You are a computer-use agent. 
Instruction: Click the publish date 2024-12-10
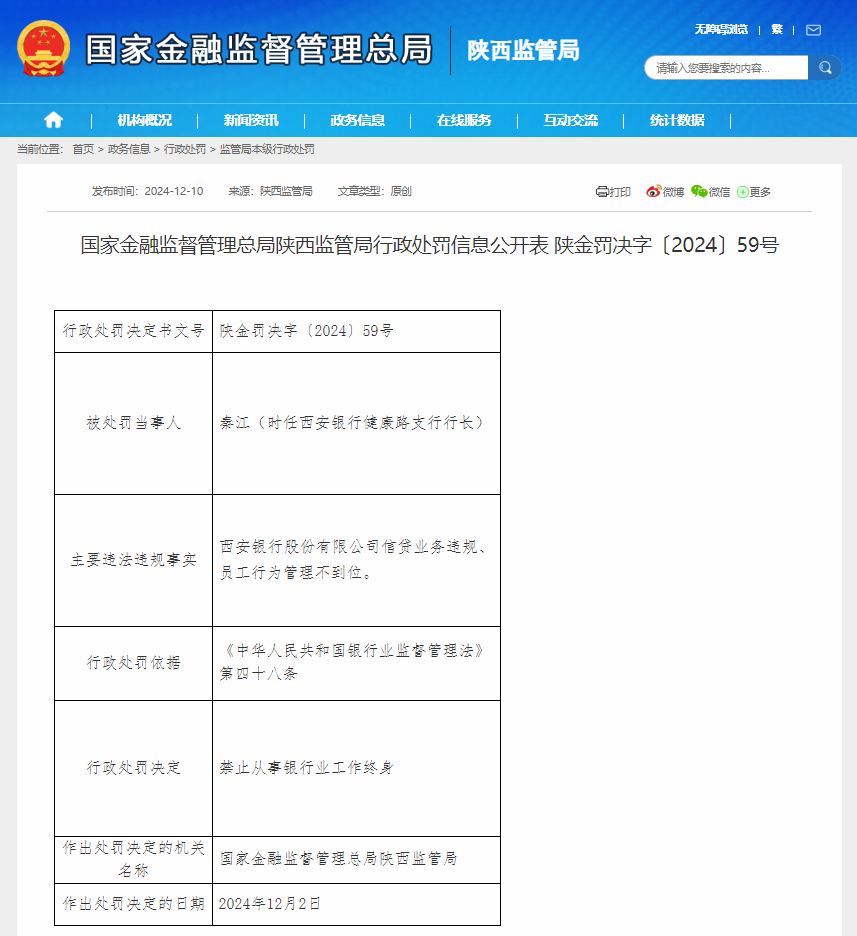click(x=174, y=191)
